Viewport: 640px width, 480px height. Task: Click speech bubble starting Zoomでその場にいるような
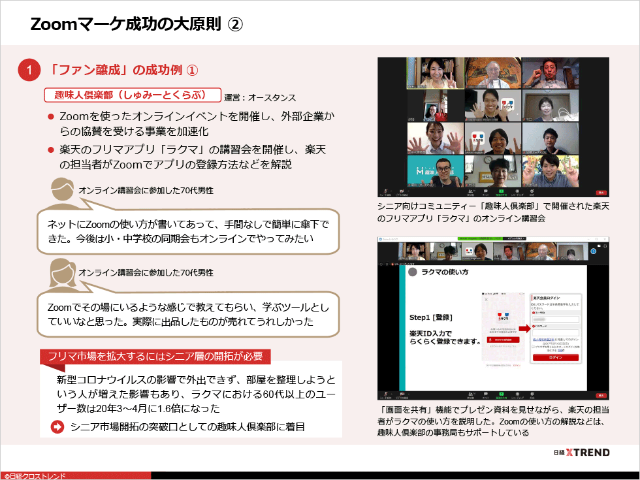pos(188,314)
